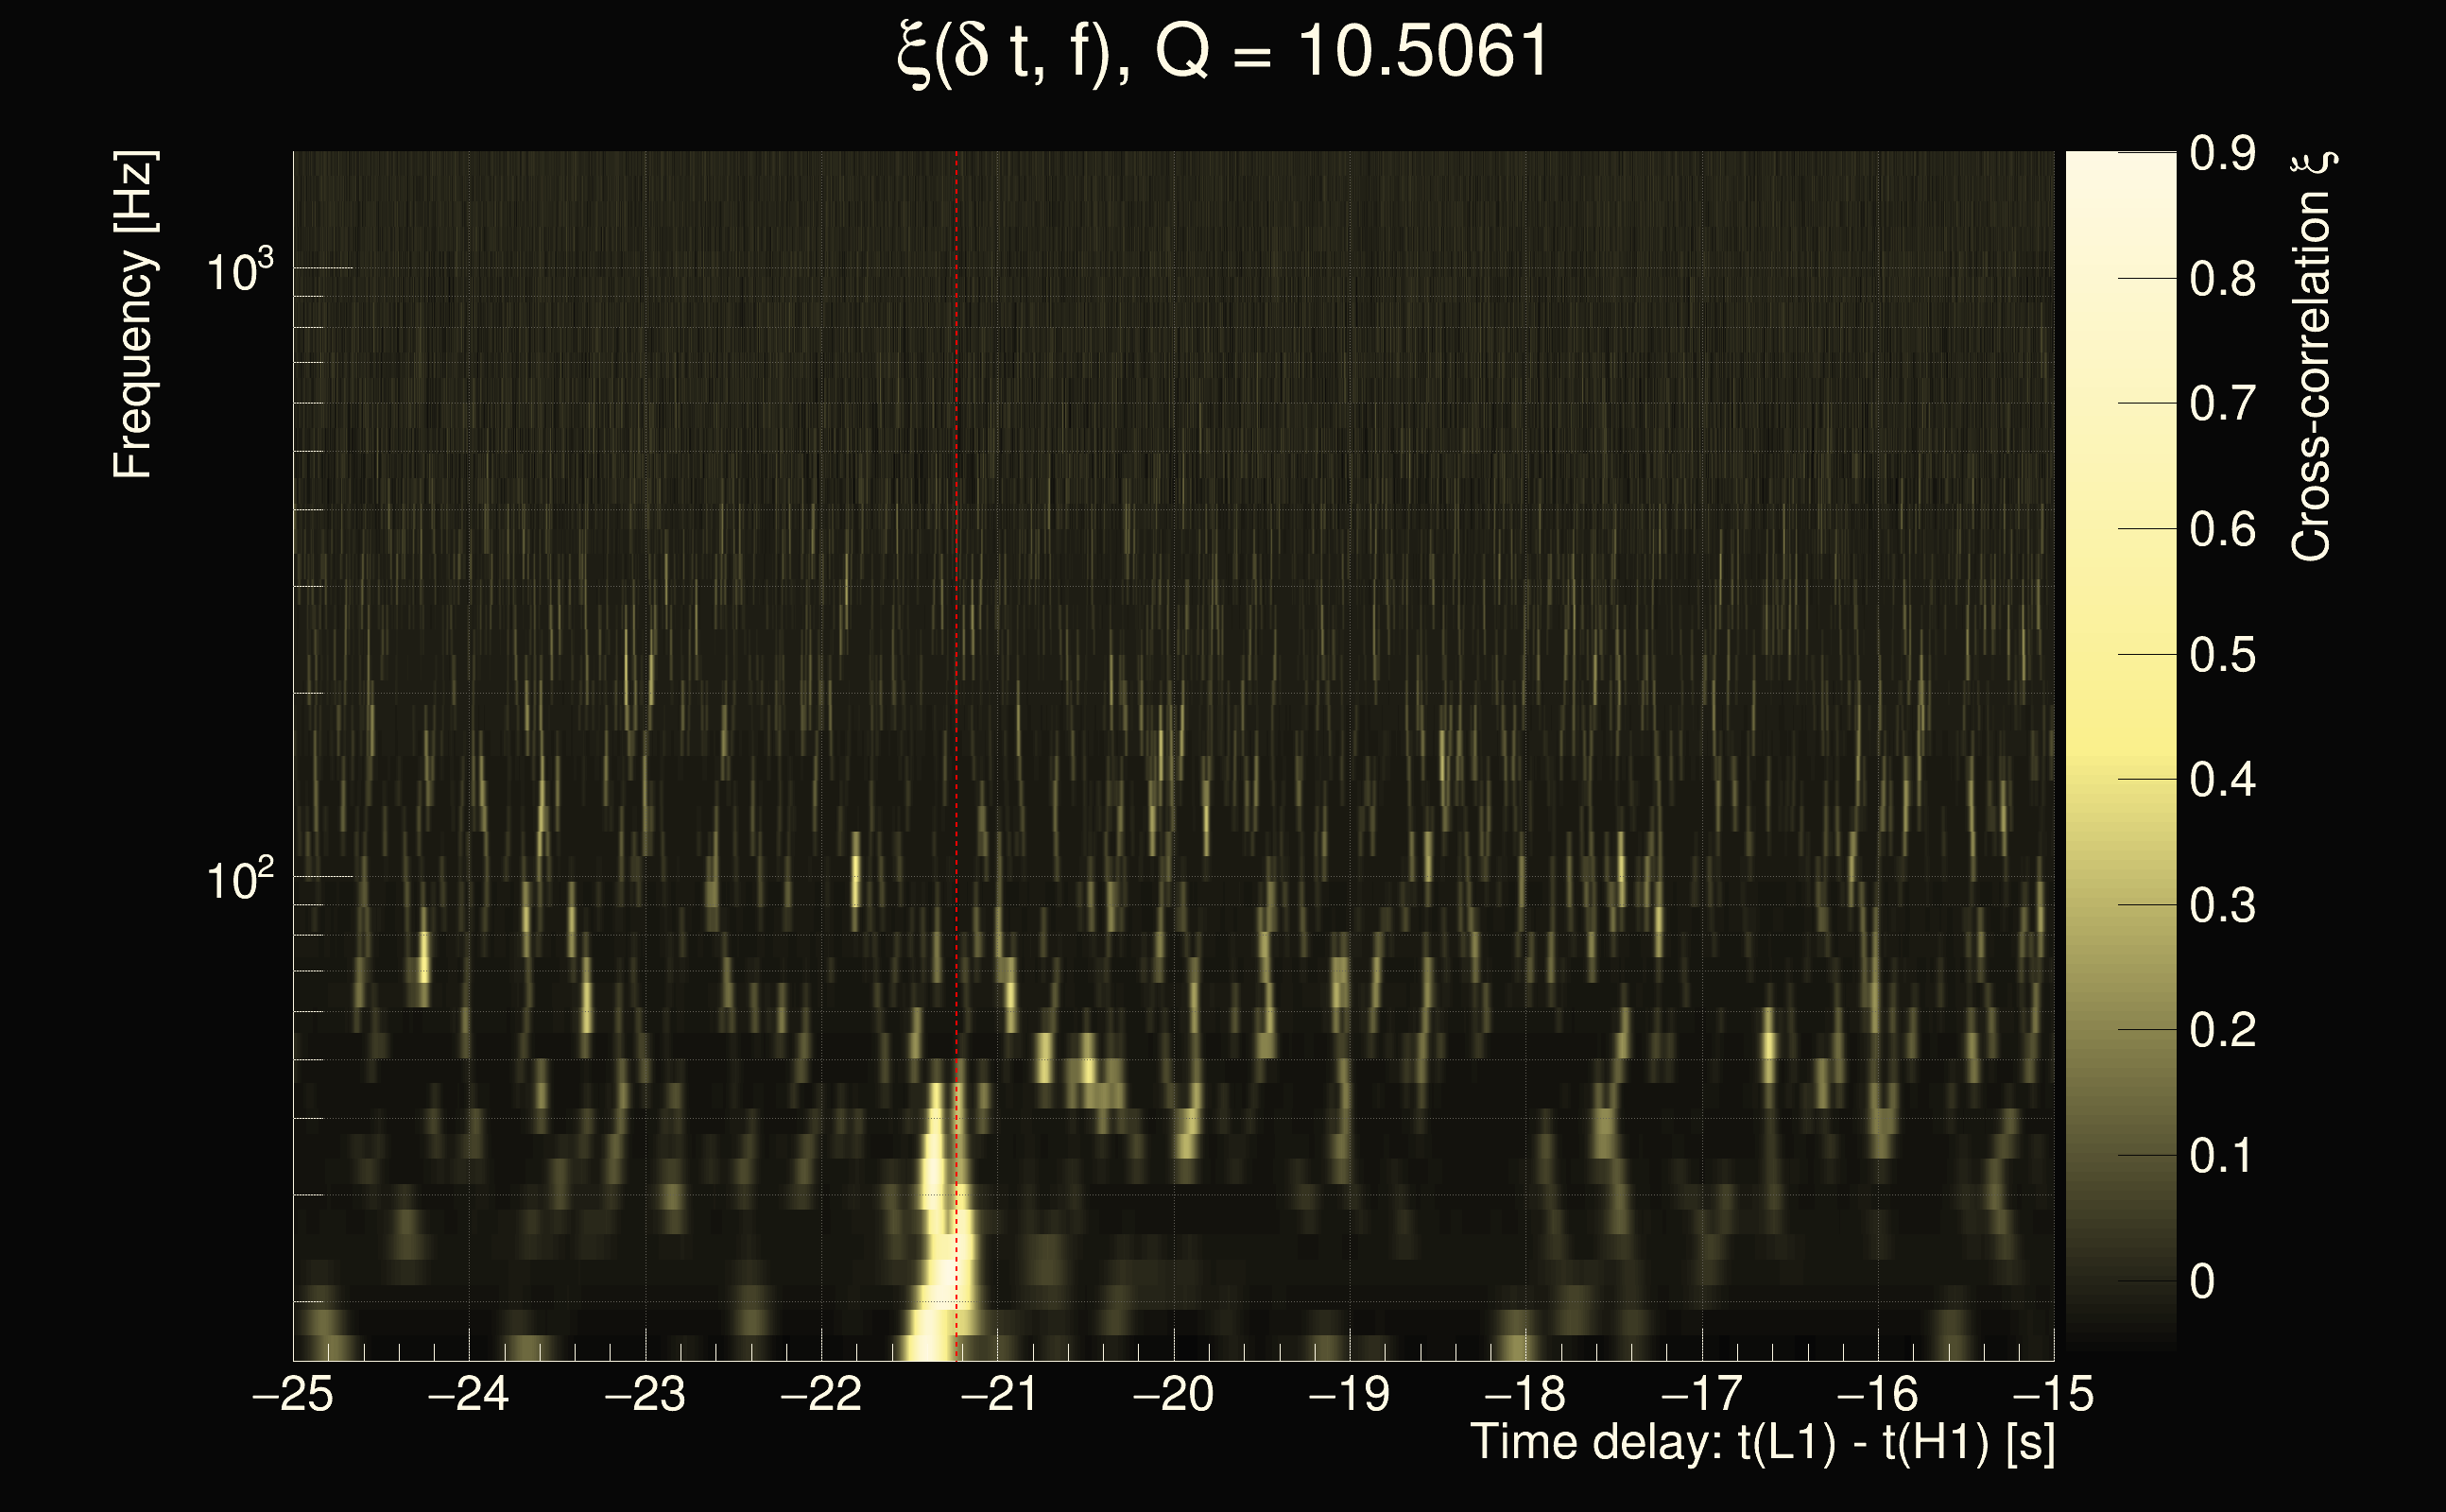Click the darkest bottom of the color scale

click(x=2120, y=1342)
